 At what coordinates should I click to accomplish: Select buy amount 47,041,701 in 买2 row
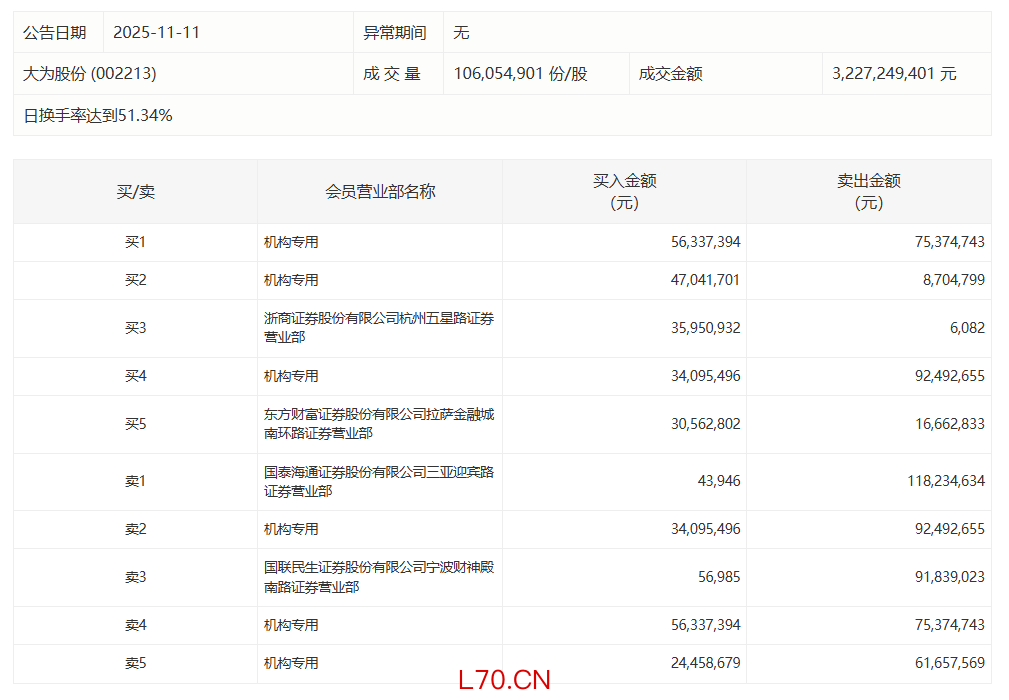click(705, 280)
